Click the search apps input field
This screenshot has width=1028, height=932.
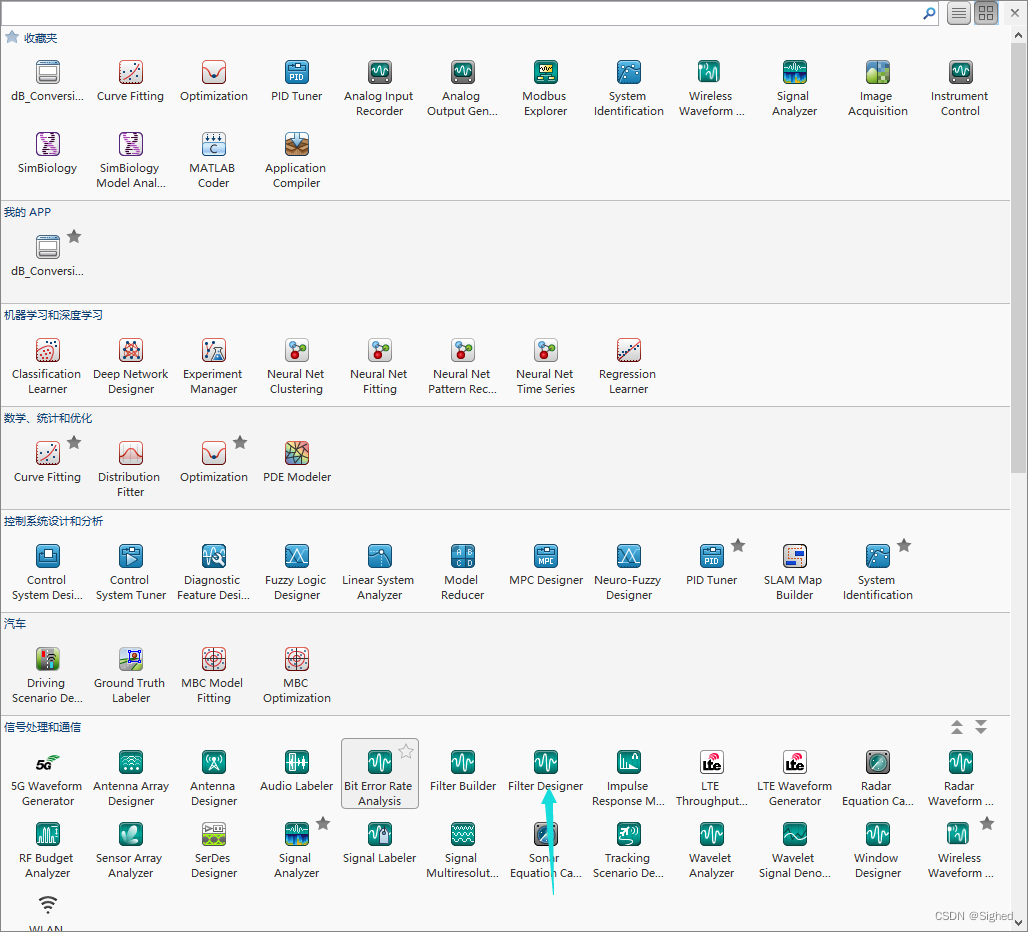pos(462,13)
